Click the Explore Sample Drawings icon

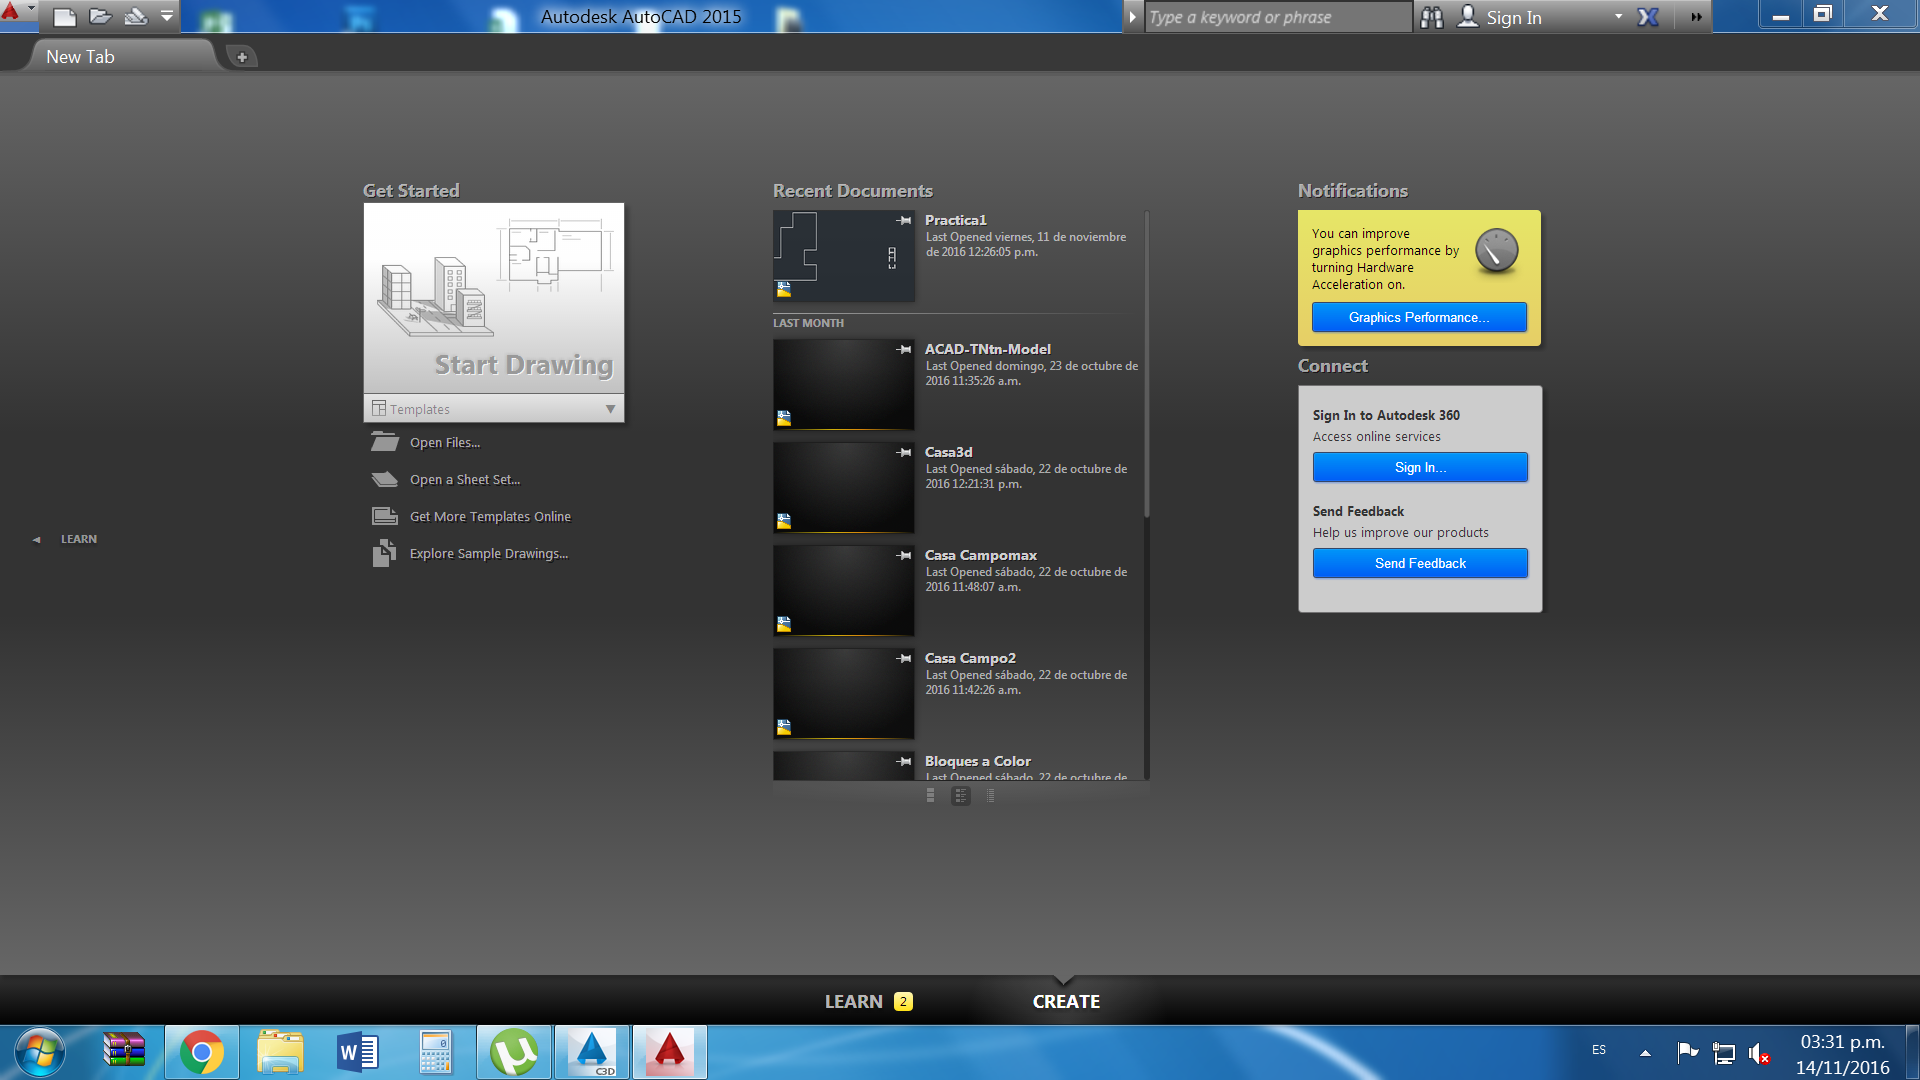[x=382, y=553]
